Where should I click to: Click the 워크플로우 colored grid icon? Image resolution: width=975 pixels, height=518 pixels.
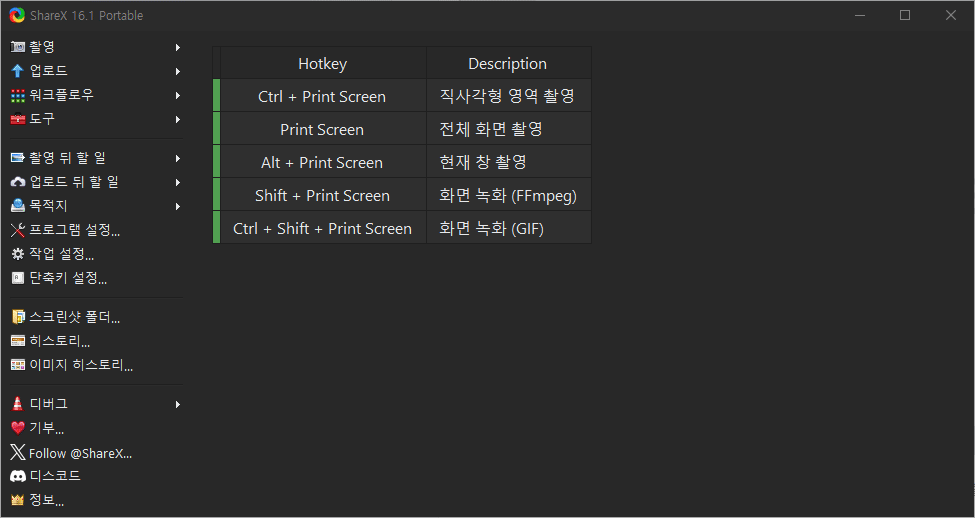(18, 95)
